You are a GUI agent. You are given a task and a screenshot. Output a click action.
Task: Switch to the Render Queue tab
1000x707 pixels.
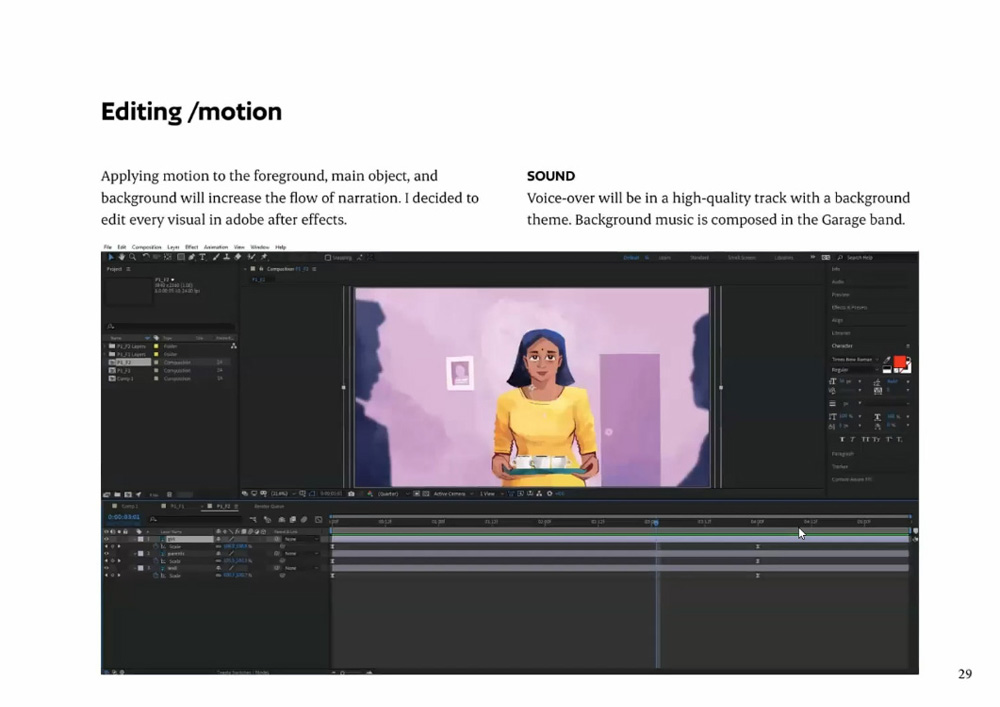269,506
